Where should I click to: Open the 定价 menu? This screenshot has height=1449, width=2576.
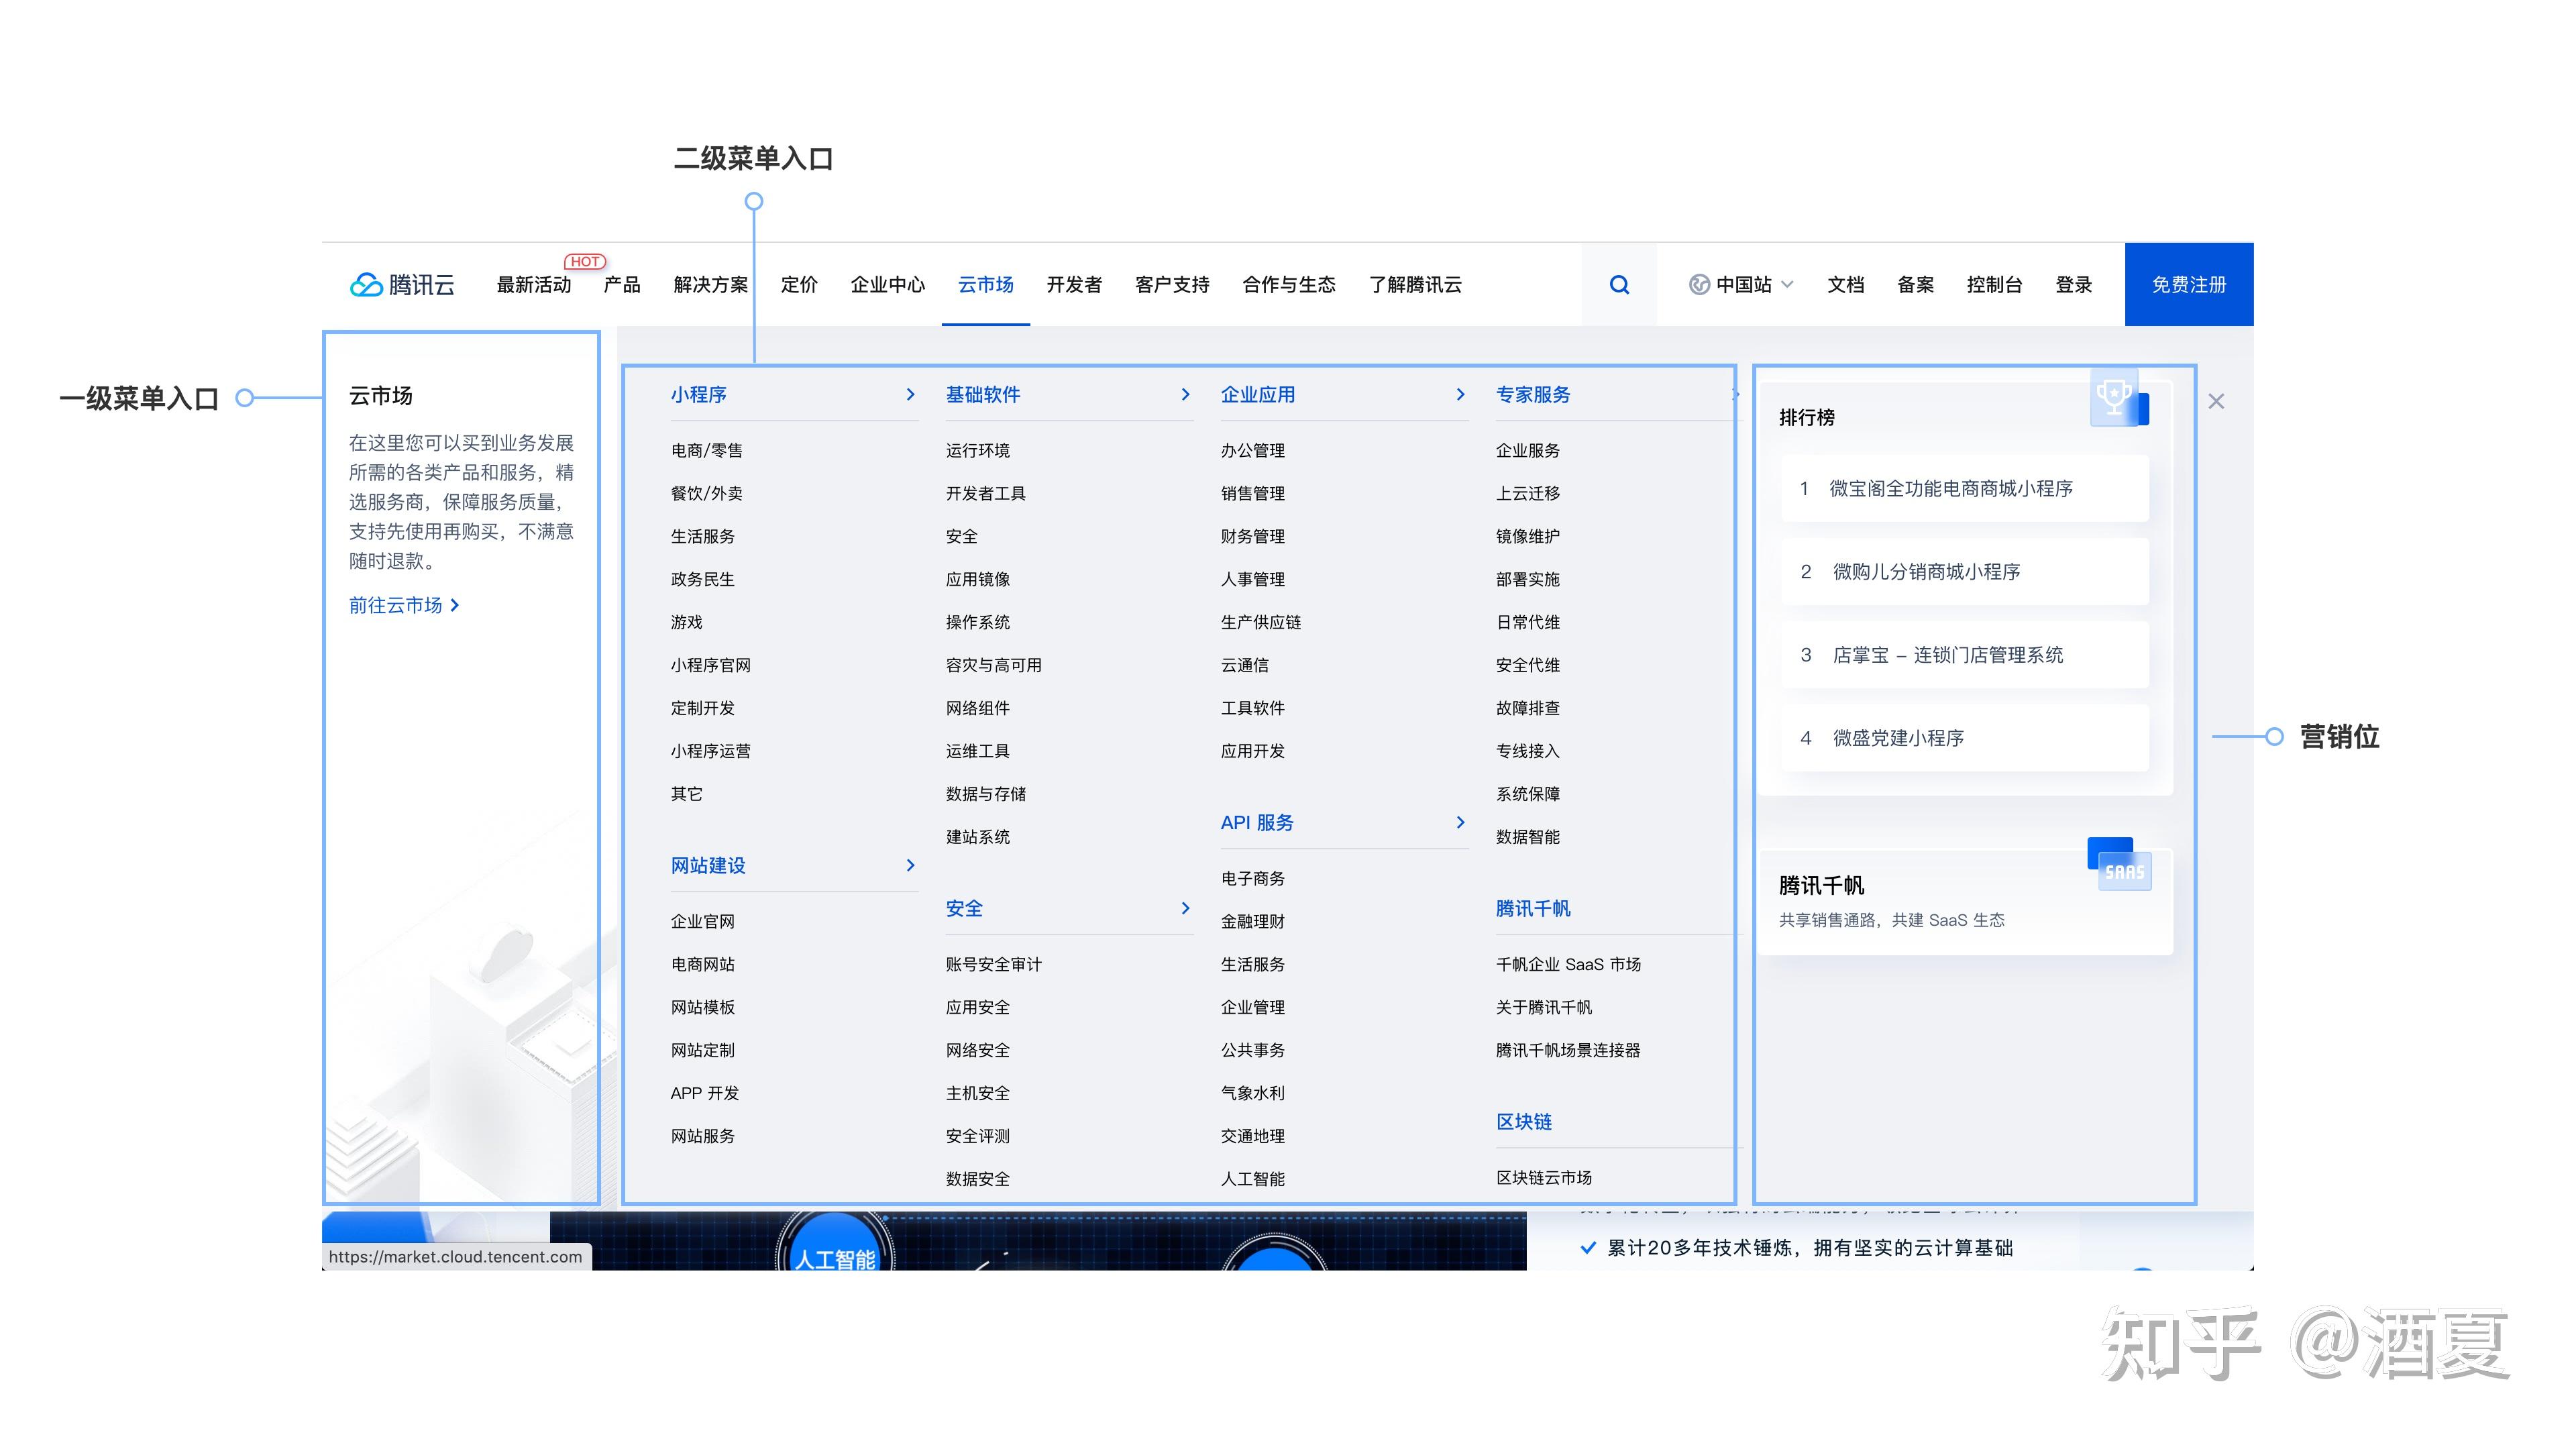(x=799, y=285)
